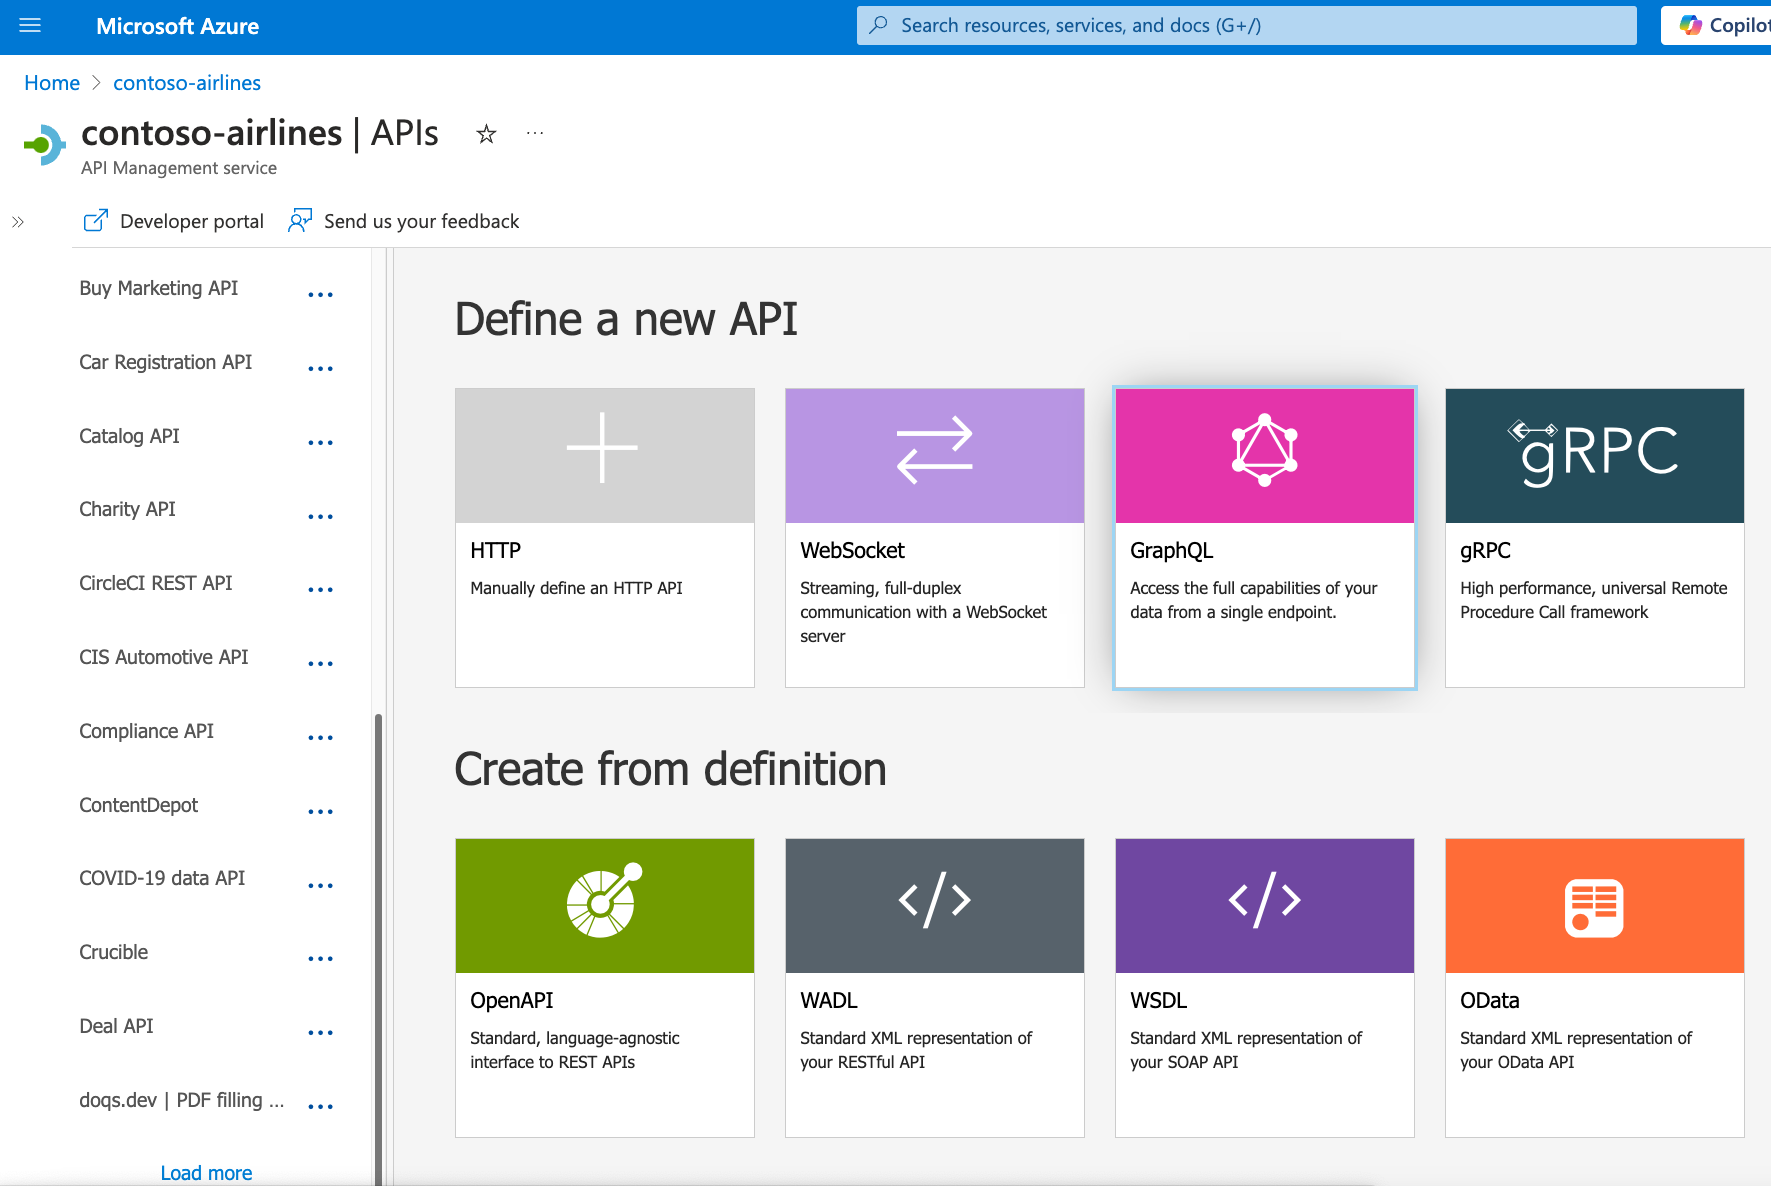
Task: Open context menu for Buy Marketing API
Action: pos(320,295)
